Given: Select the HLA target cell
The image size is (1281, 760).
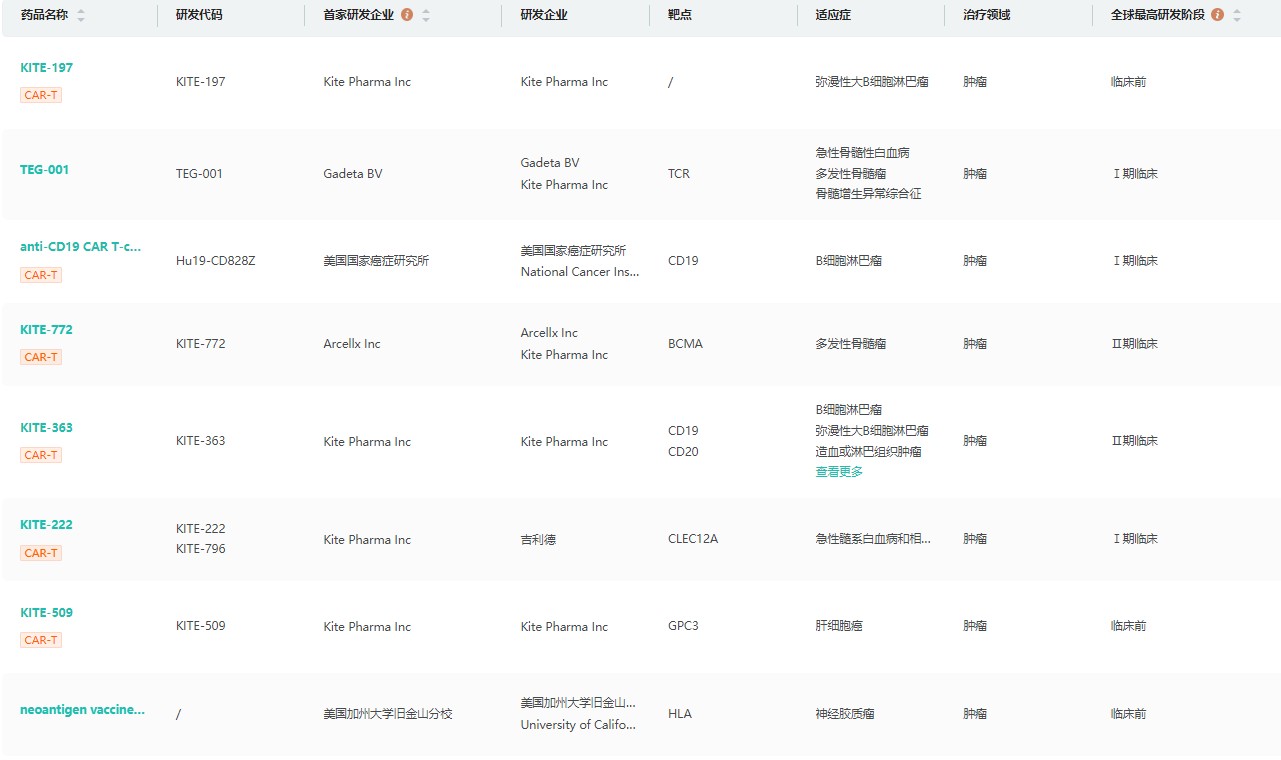Looking at the screenshot, I should pos(680,714).
